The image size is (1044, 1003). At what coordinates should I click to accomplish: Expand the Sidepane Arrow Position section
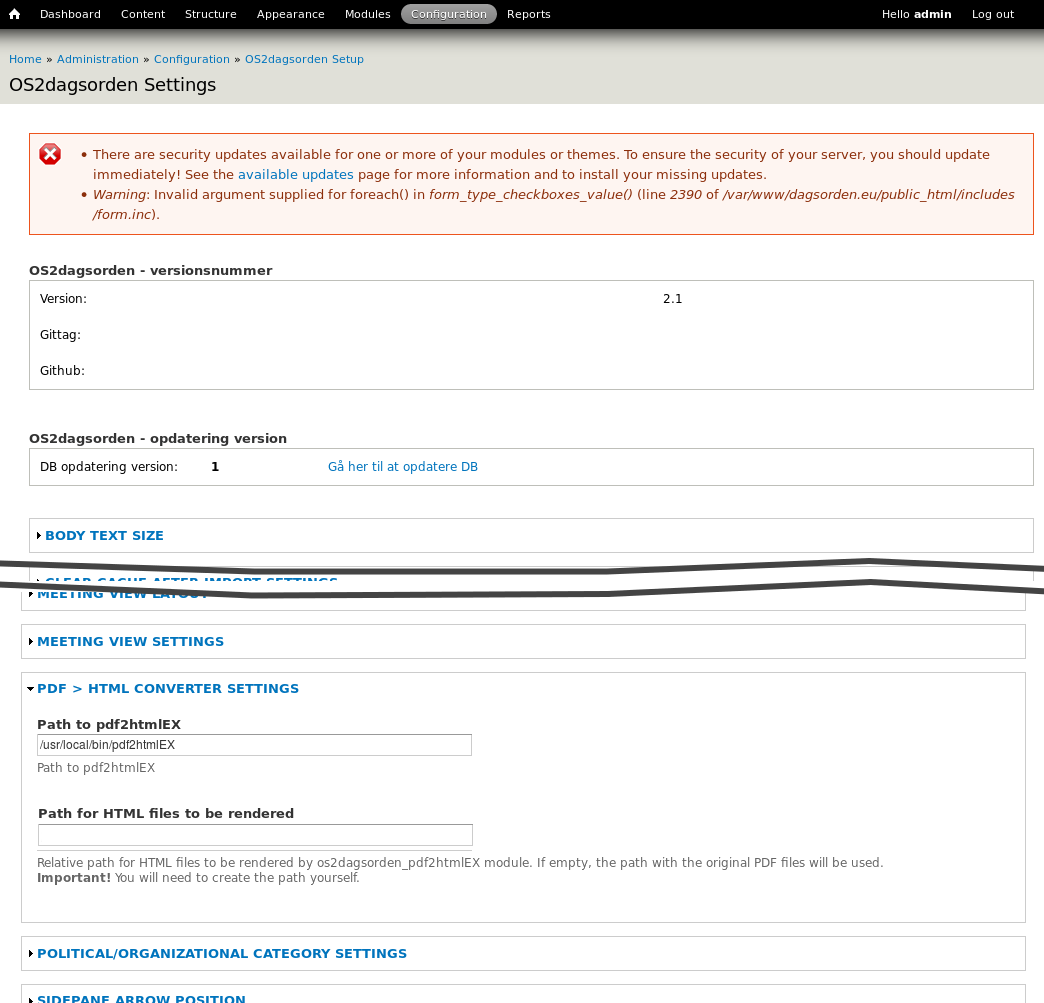[141, 999]
